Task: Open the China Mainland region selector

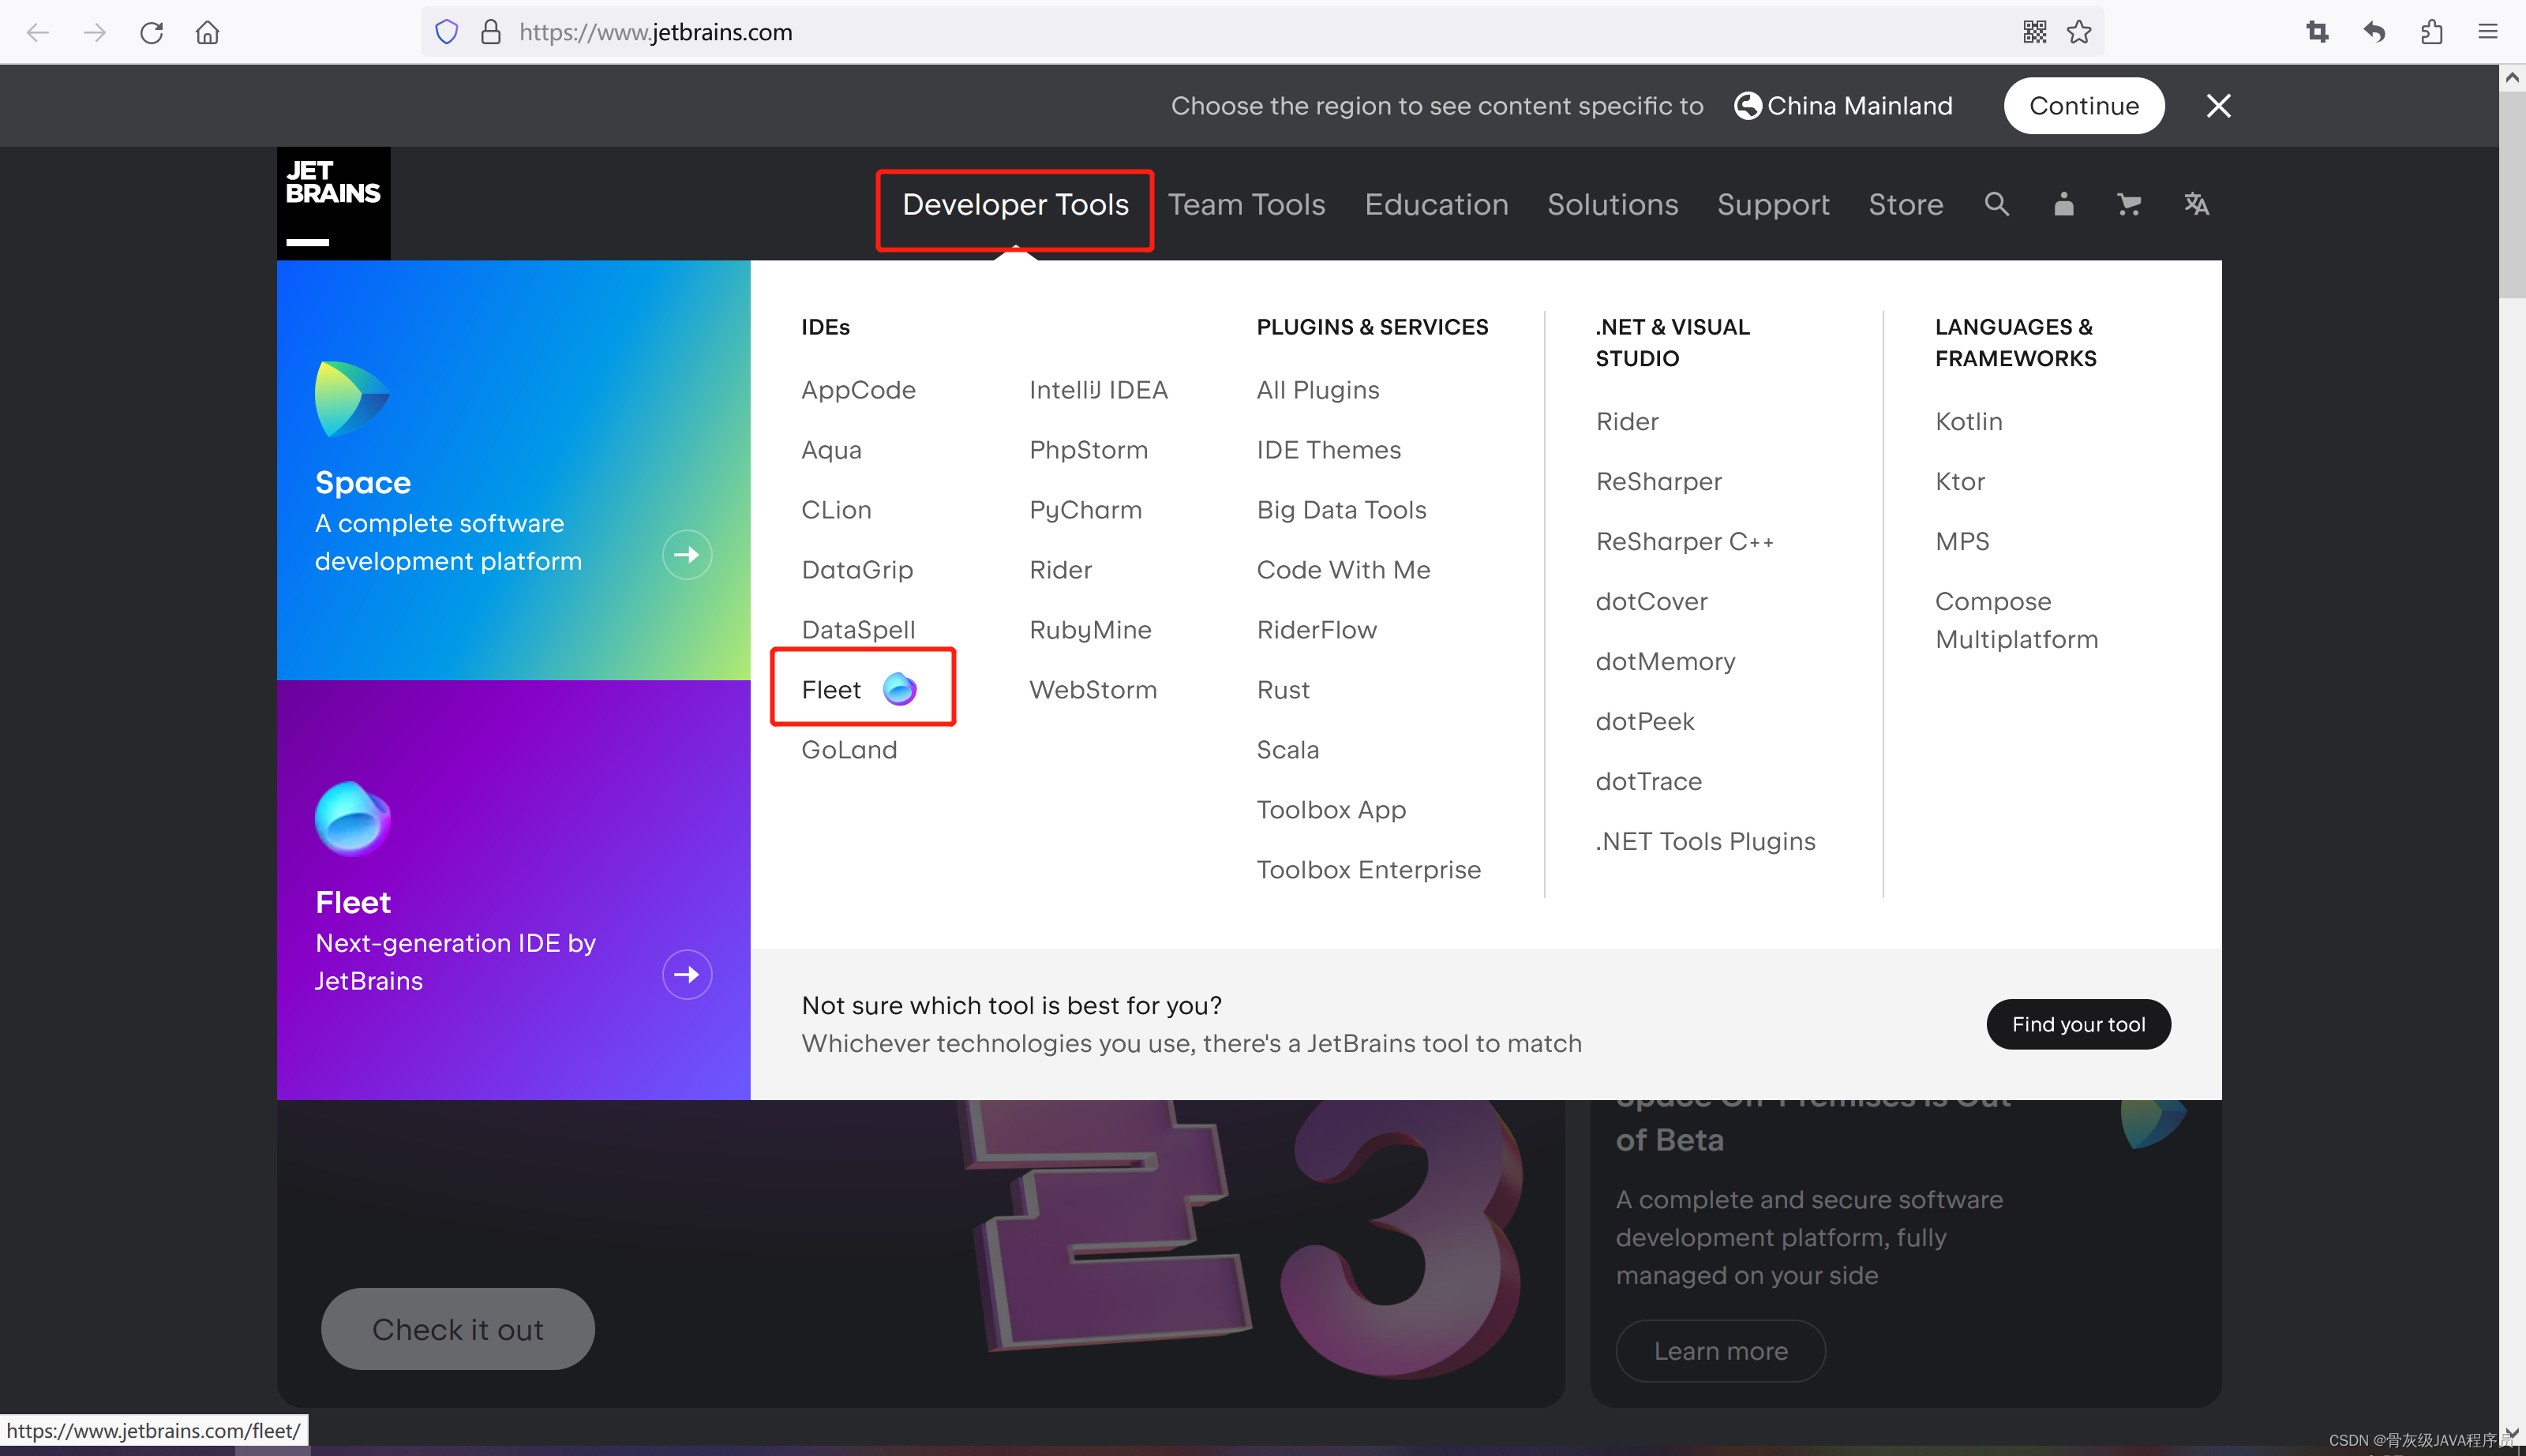Action: click(x=1843, y=105)
